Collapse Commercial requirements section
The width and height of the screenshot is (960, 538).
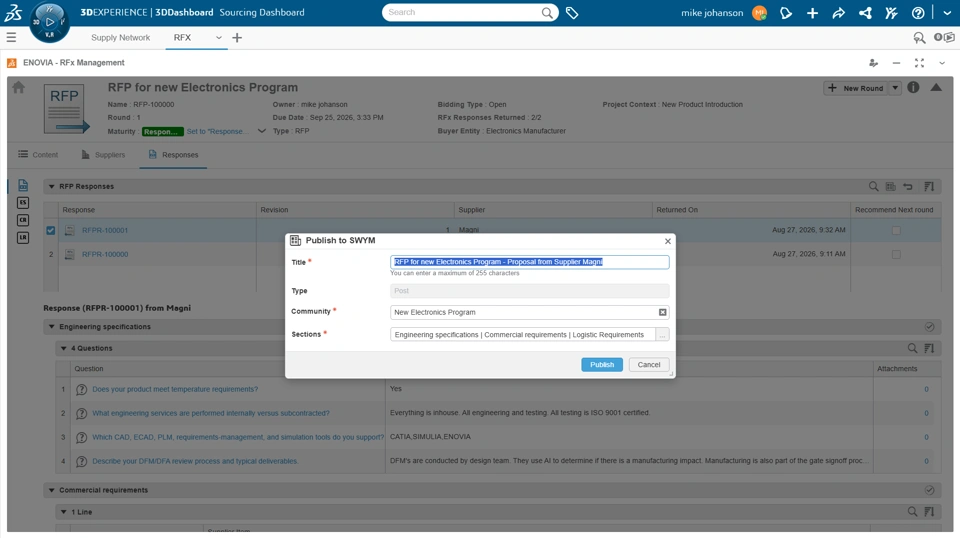51,490
